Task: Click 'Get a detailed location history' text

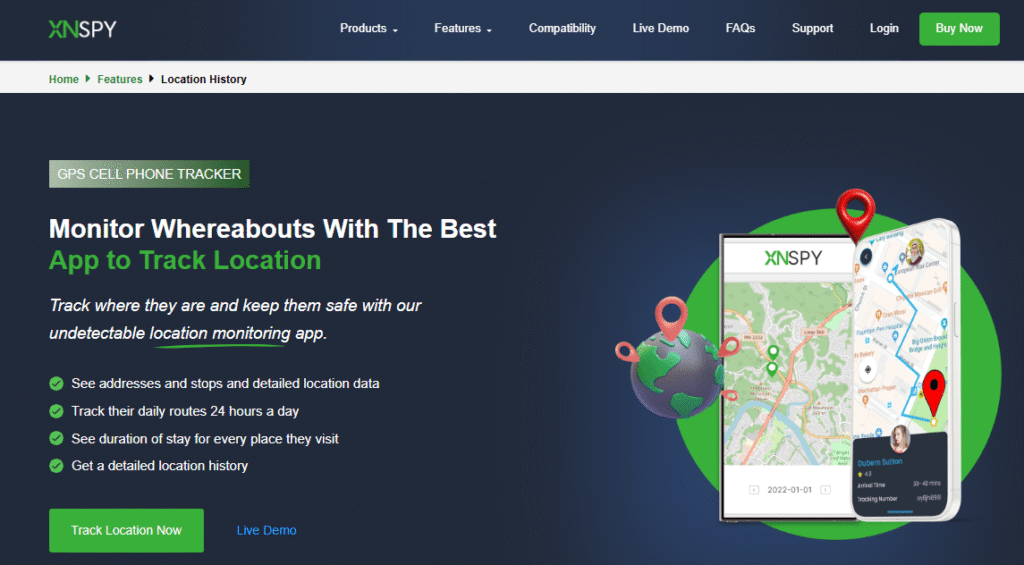Action: (x=159, y=466)
